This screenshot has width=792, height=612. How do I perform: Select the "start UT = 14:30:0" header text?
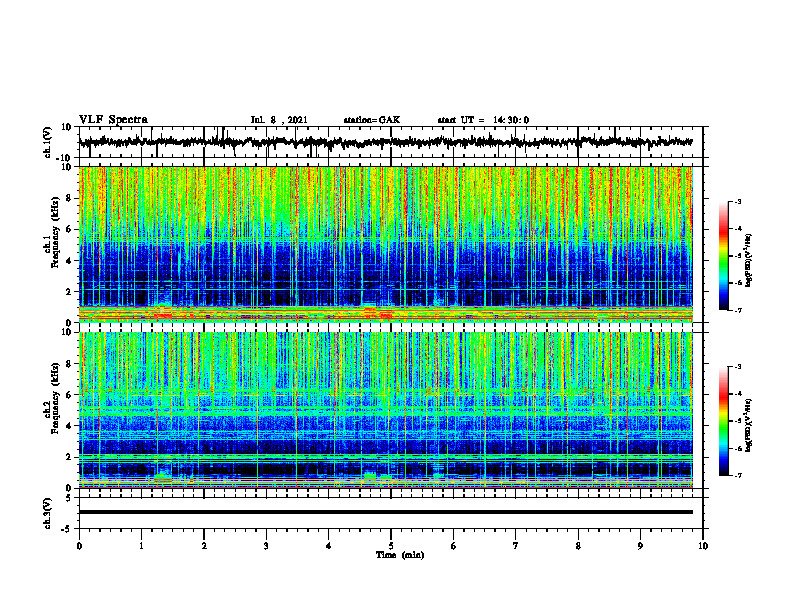tap(483, 120)
